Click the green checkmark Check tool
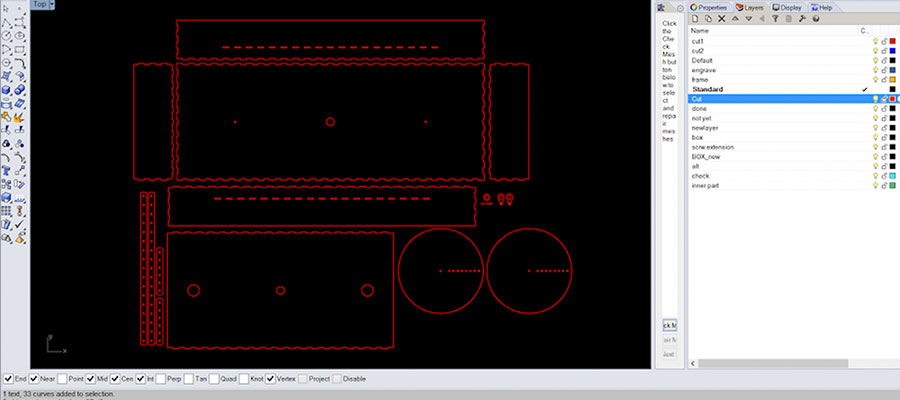 20,224
